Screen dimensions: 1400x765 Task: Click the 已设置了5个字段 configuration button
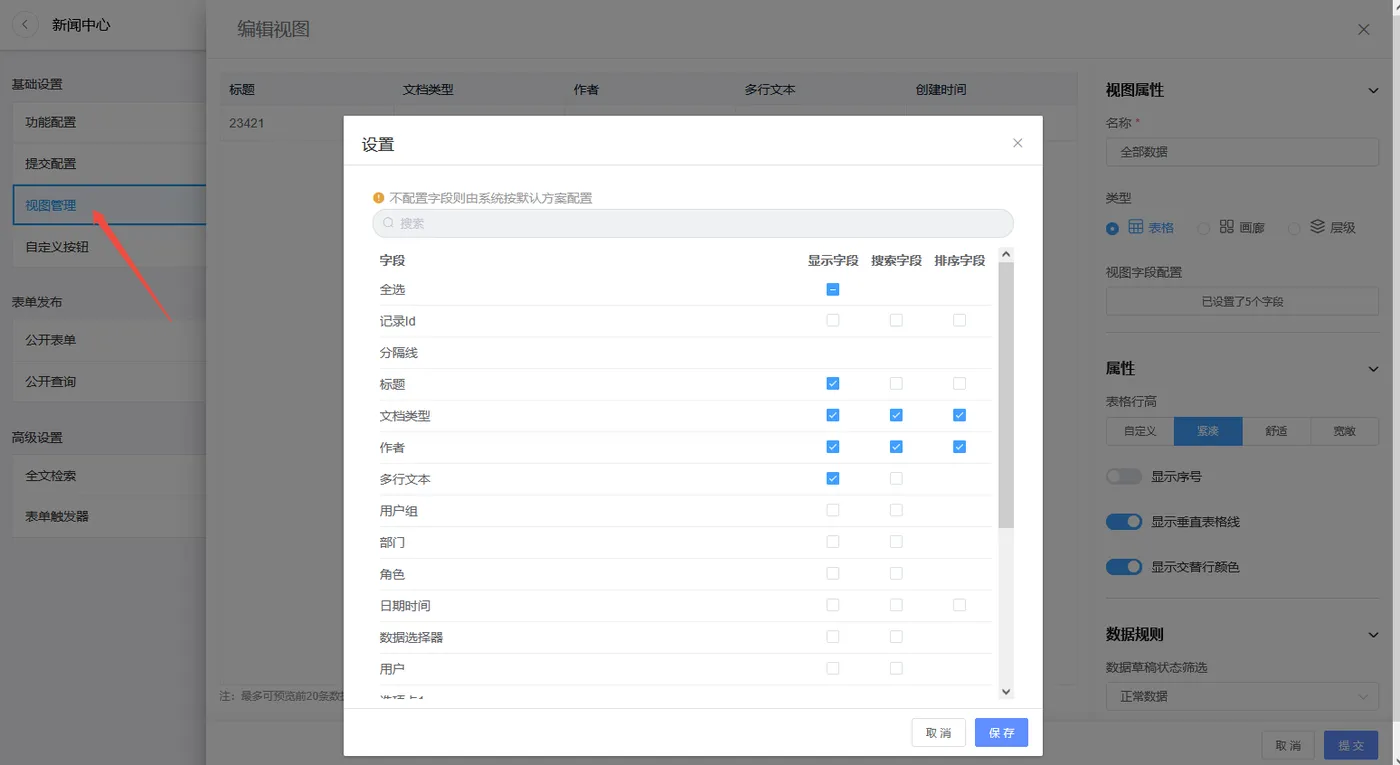(x=1241, y=300)
